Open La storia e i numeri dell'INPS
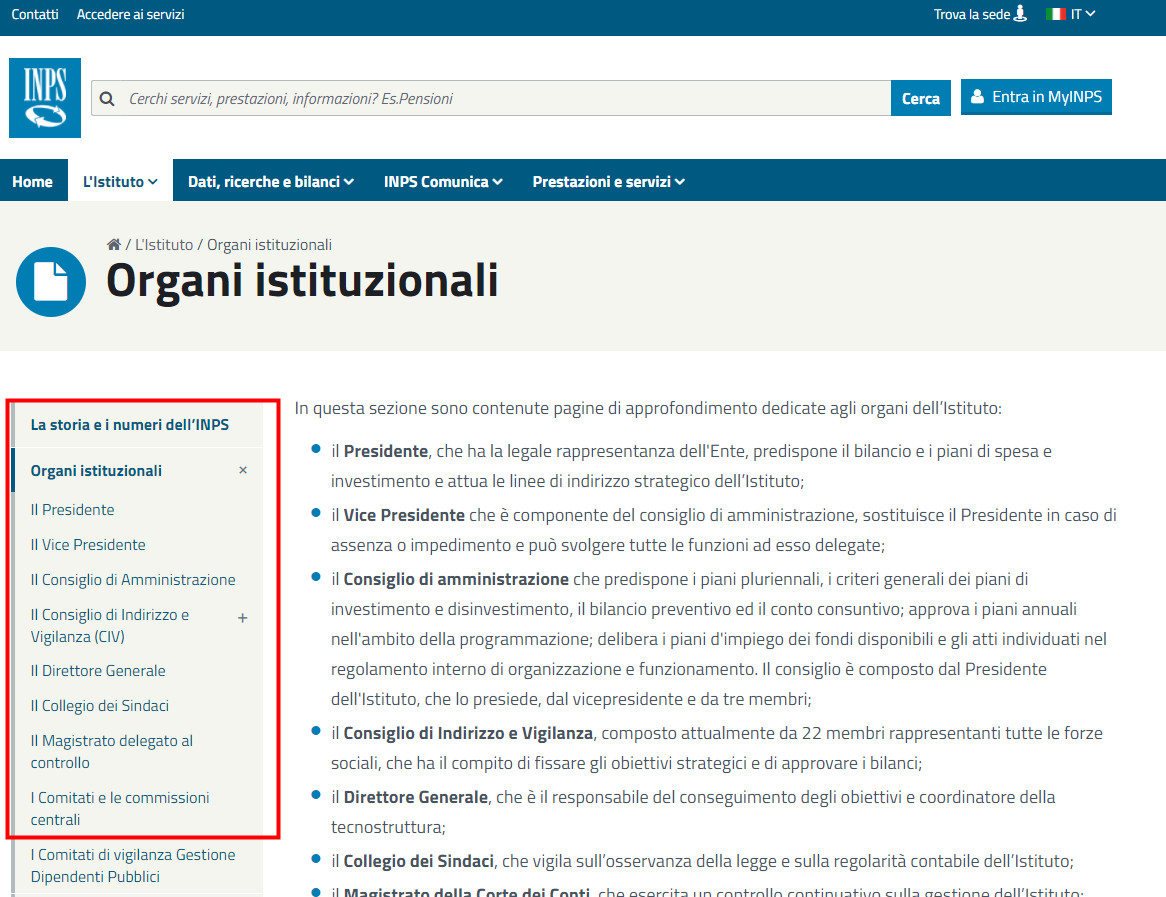This screenshot has height=897, width=1166. coord(129,425)
